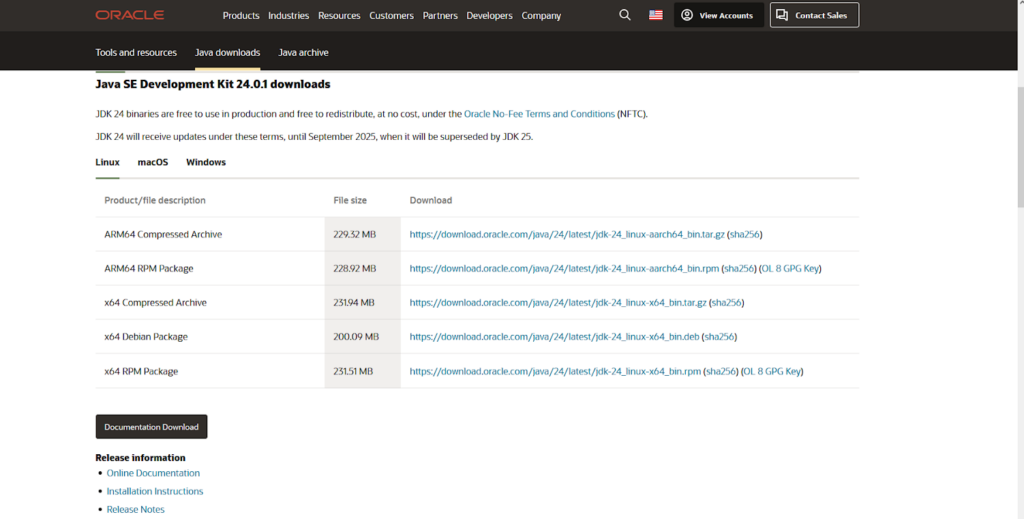
Task: Click the ARM64 RPM Package description cell
Action: tap(210, 268)
